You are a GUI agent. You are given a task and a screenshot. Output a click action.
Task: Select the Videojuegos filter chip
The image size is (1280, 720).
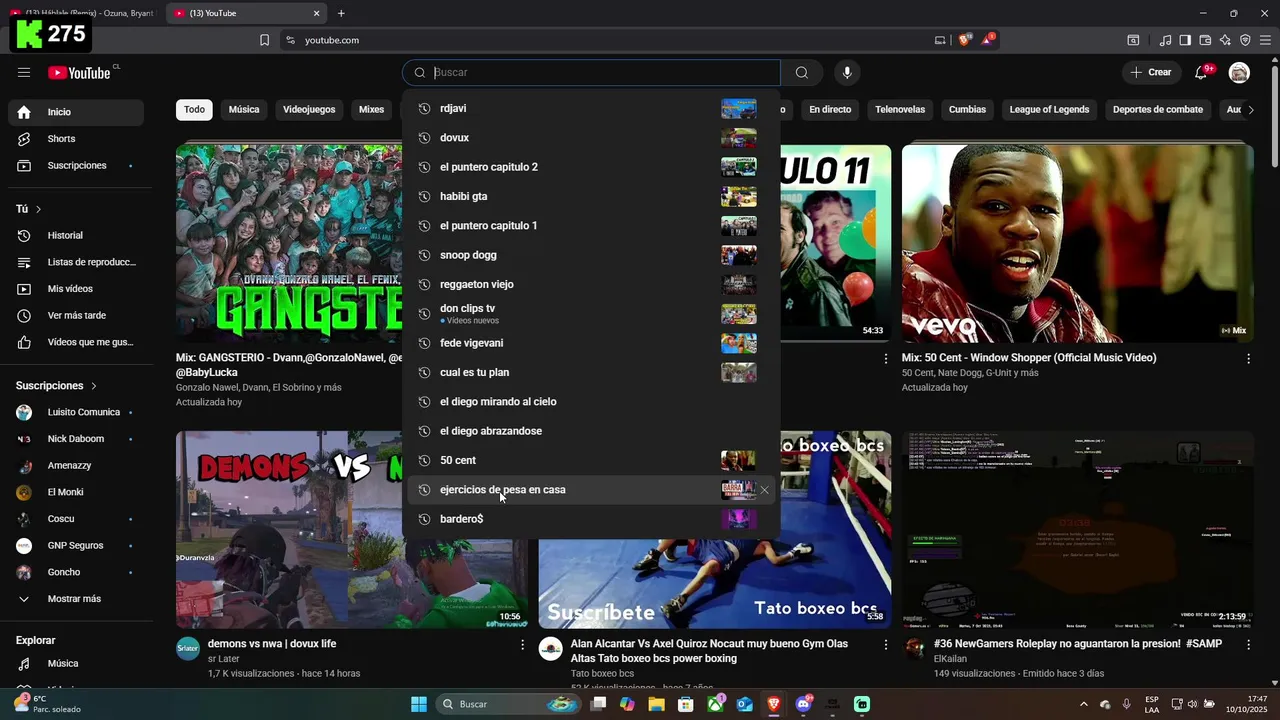(309, 110)
